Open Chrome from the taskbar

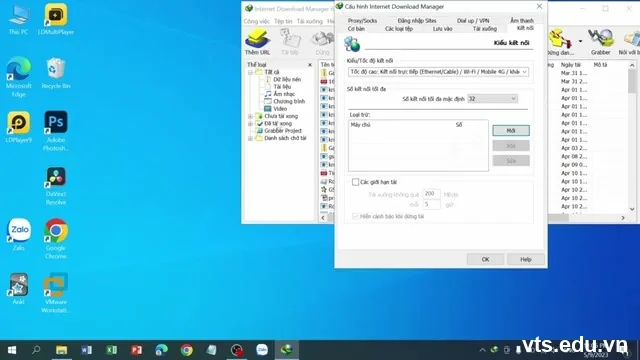click(x=187, y=350)
